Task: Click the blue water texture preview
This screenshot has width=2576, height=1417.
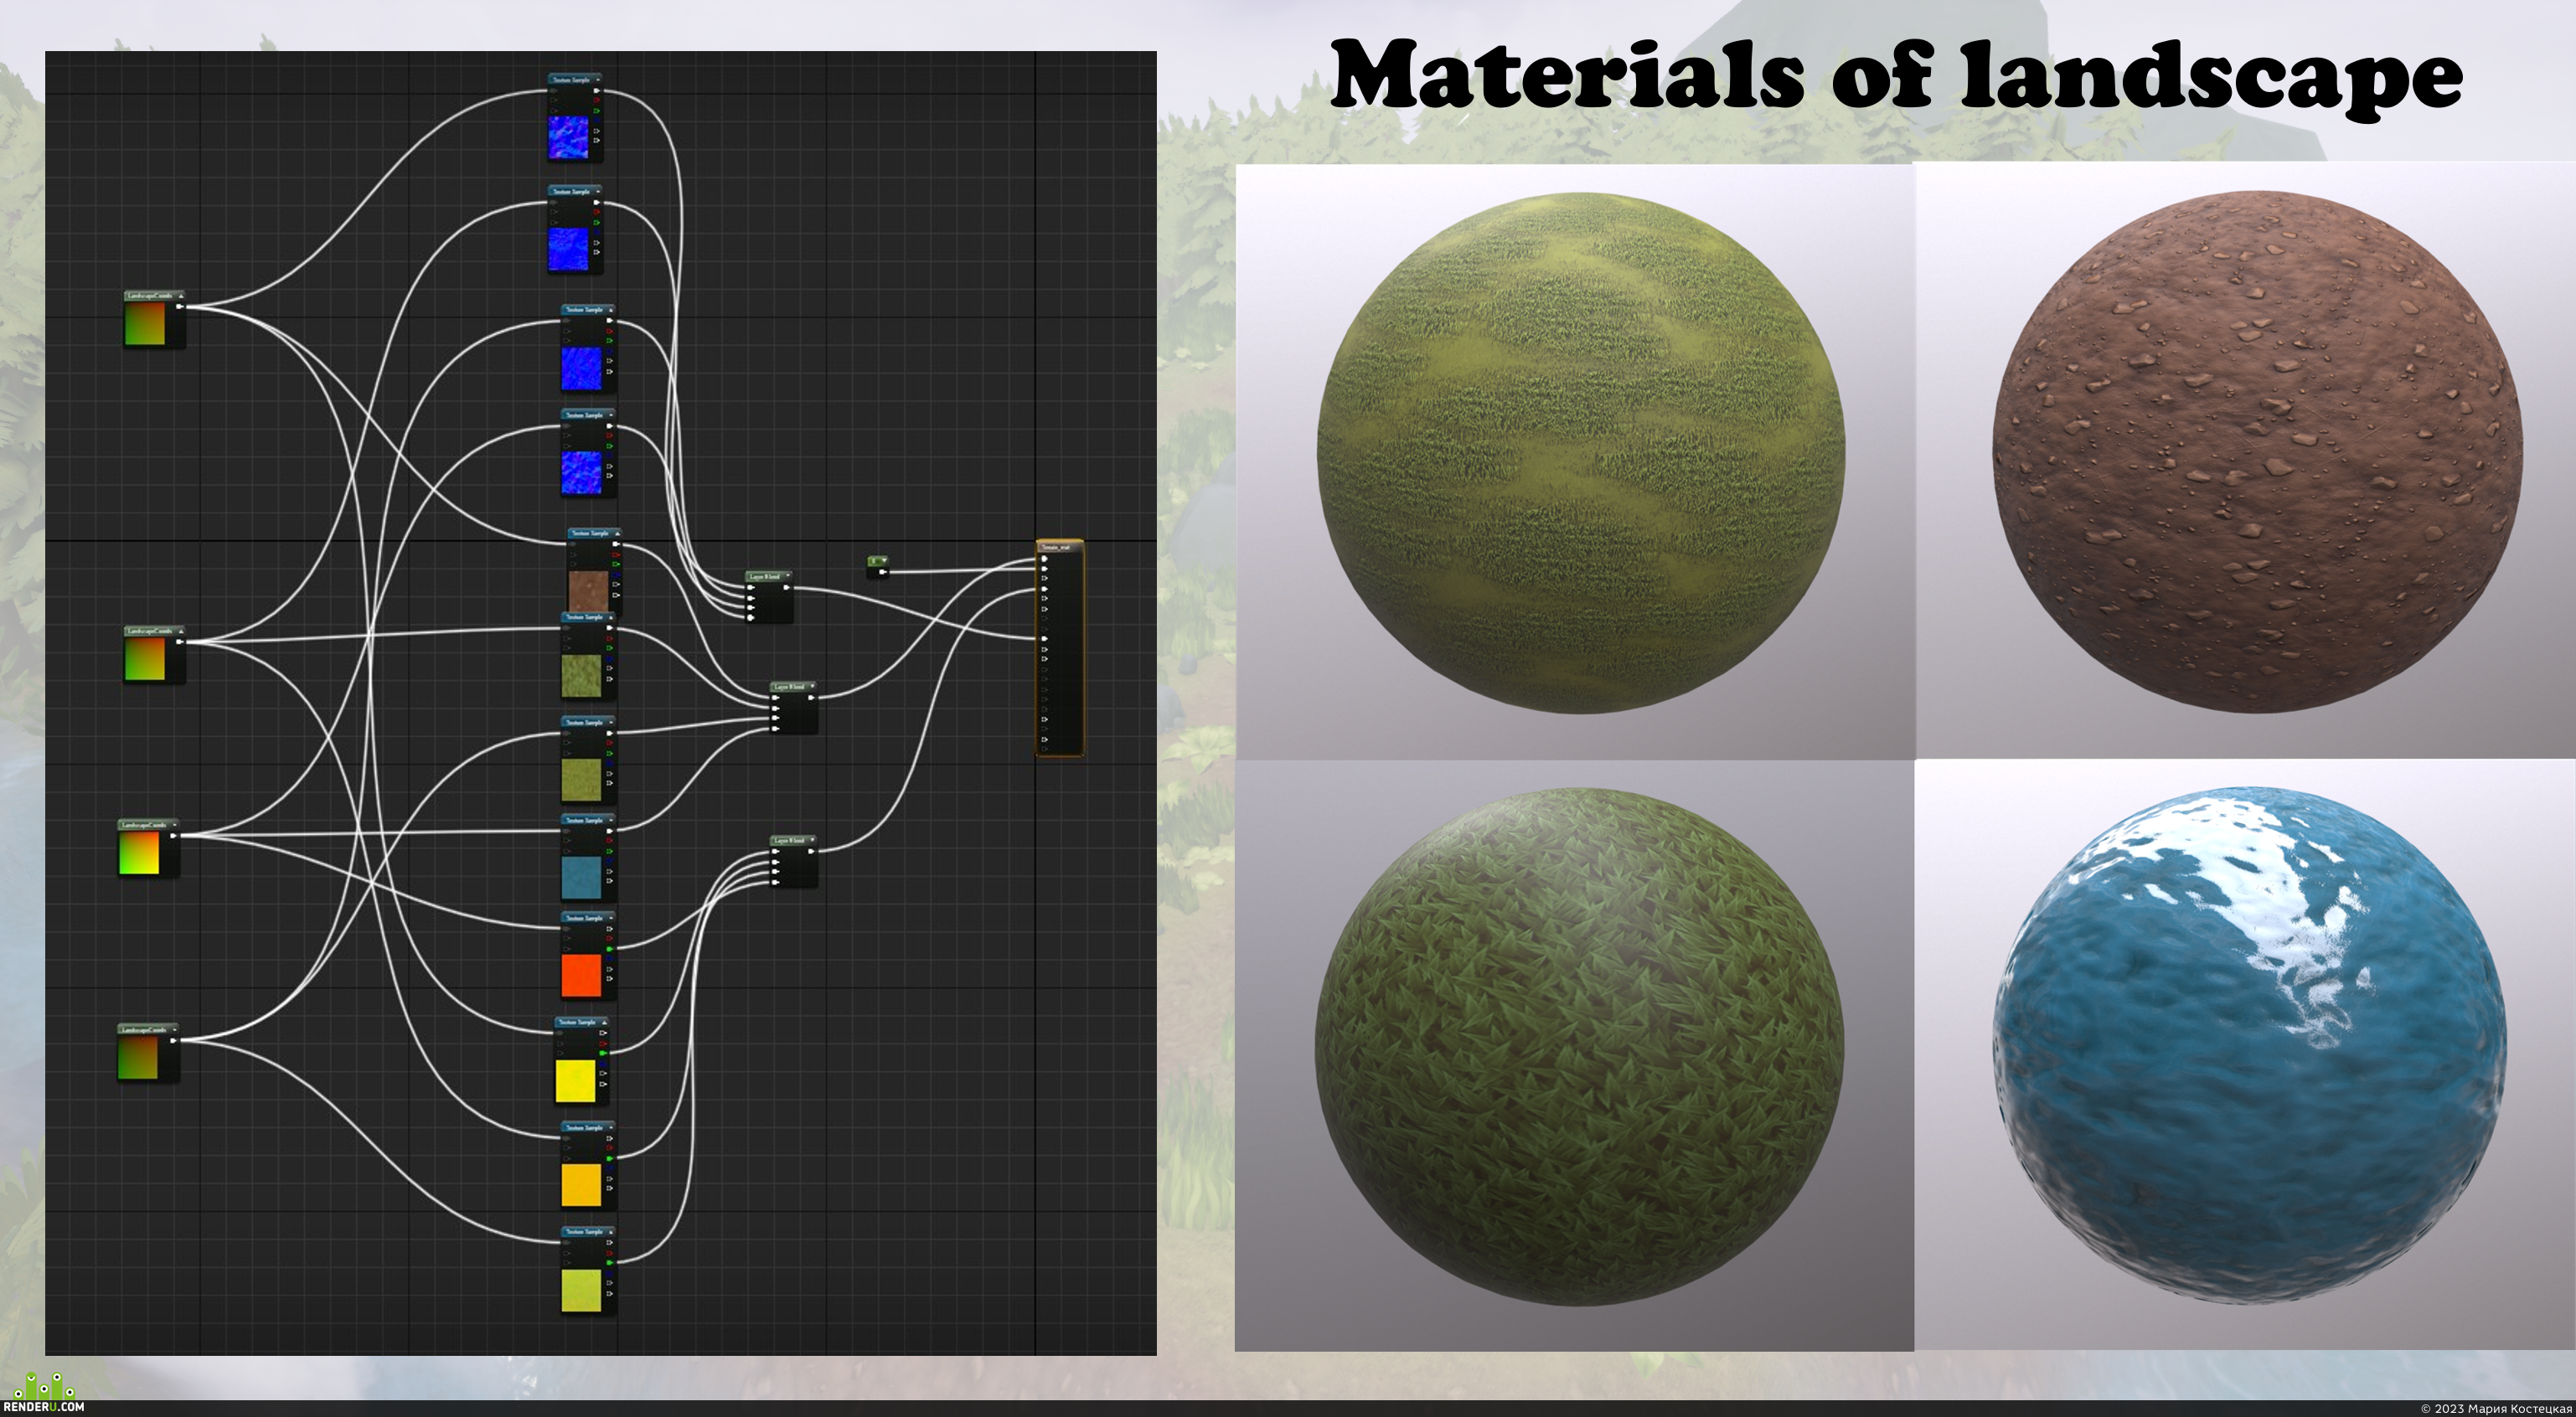Action: coord(581,877)
